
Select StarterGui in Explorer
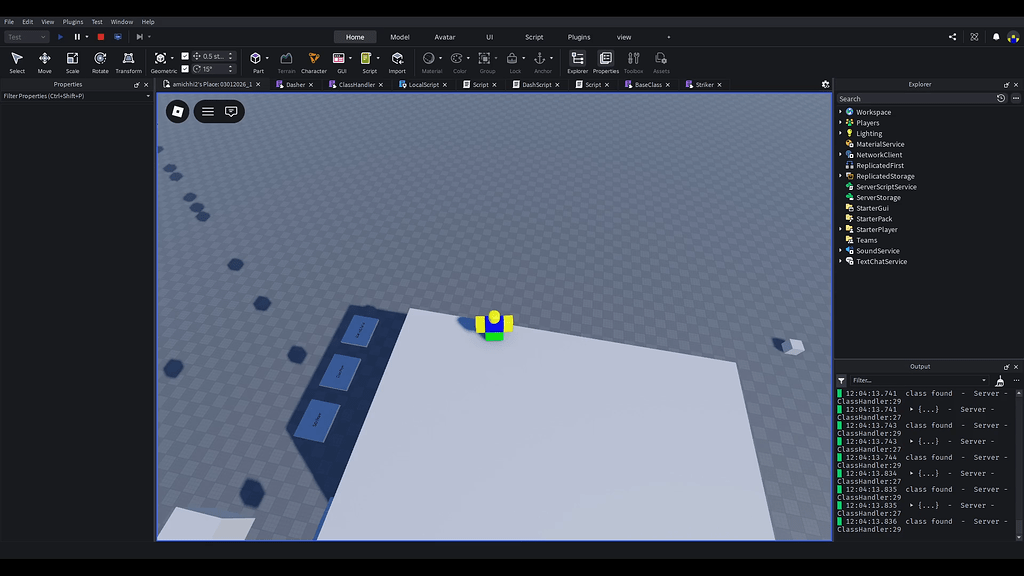[872, 208]
